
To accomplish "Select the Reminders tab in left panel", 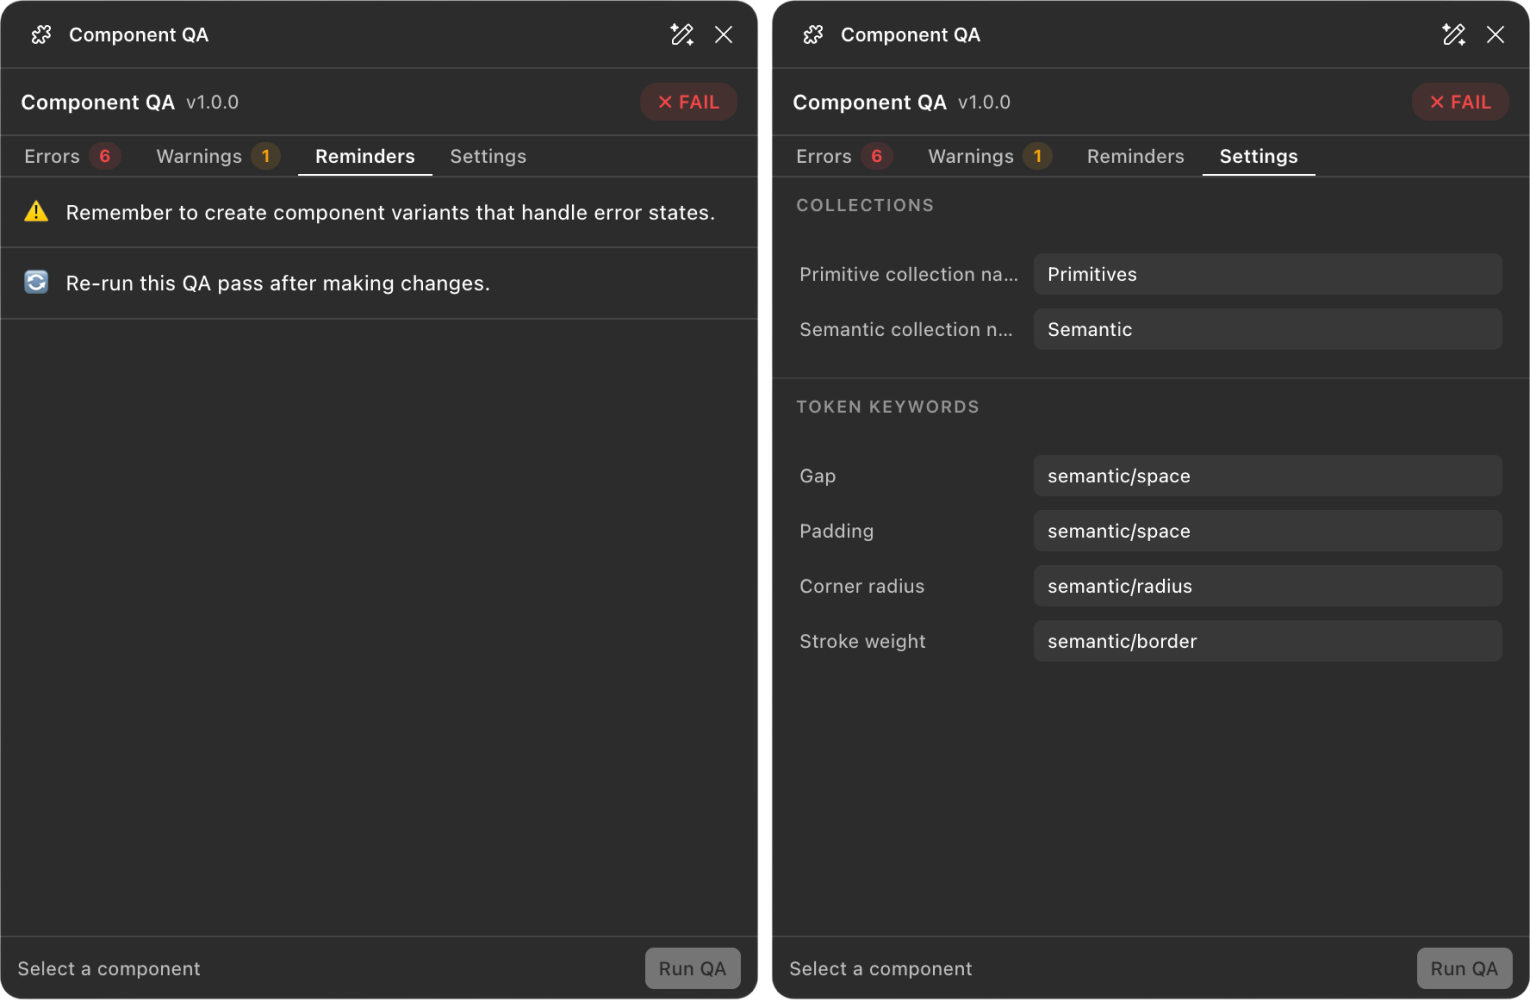I will coord(365,156).
